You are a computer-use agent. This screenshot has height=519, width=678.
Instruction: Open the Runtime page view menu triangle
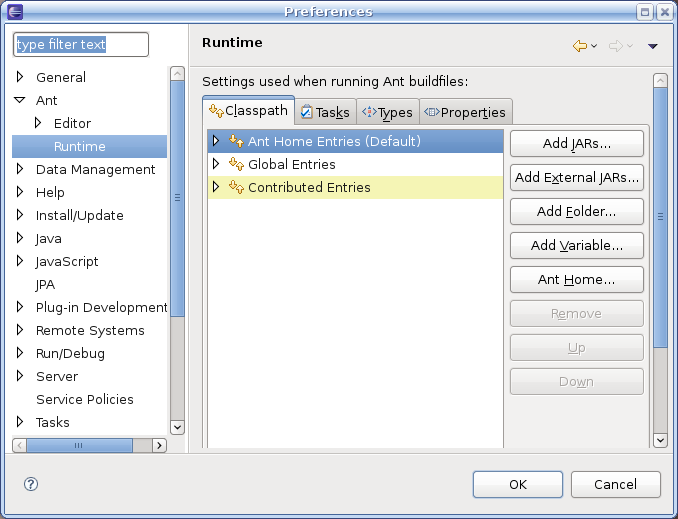point(652,46)
